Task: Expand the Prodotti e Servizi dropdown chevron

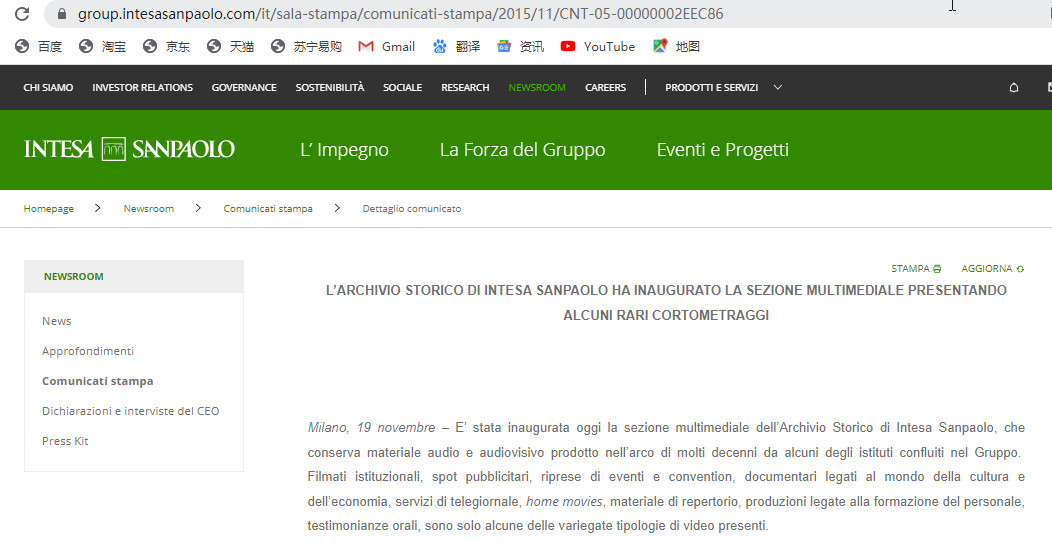Action: [x=778, y=87]
